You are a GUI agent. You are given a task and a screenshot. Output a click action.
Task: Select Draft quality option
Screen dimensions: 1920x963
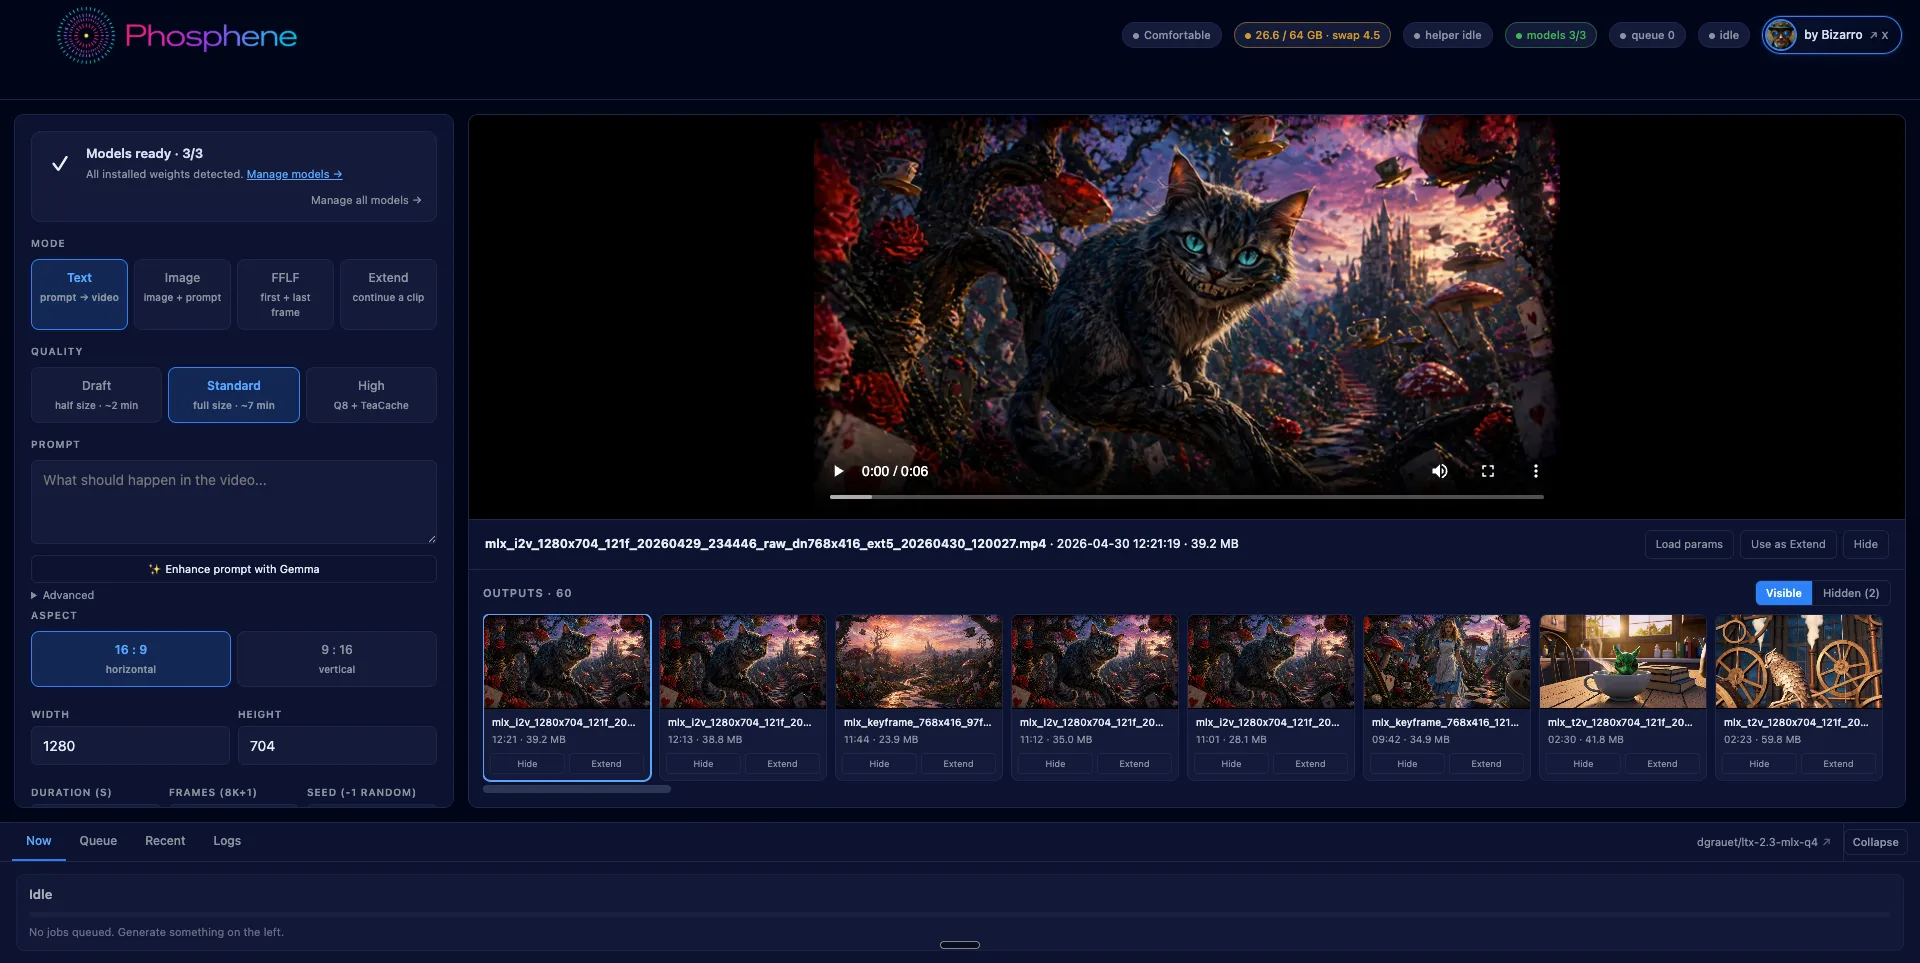(96, 395)
